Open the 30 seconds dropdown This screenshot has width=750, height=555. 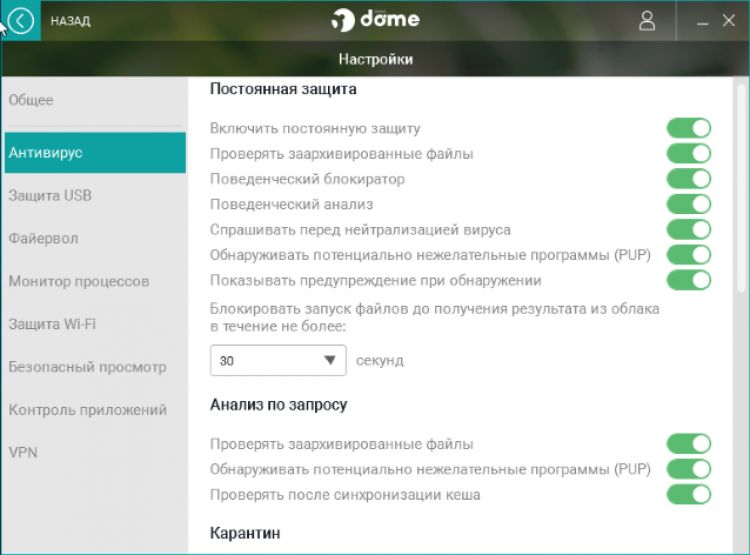click(x=278, y=360)
